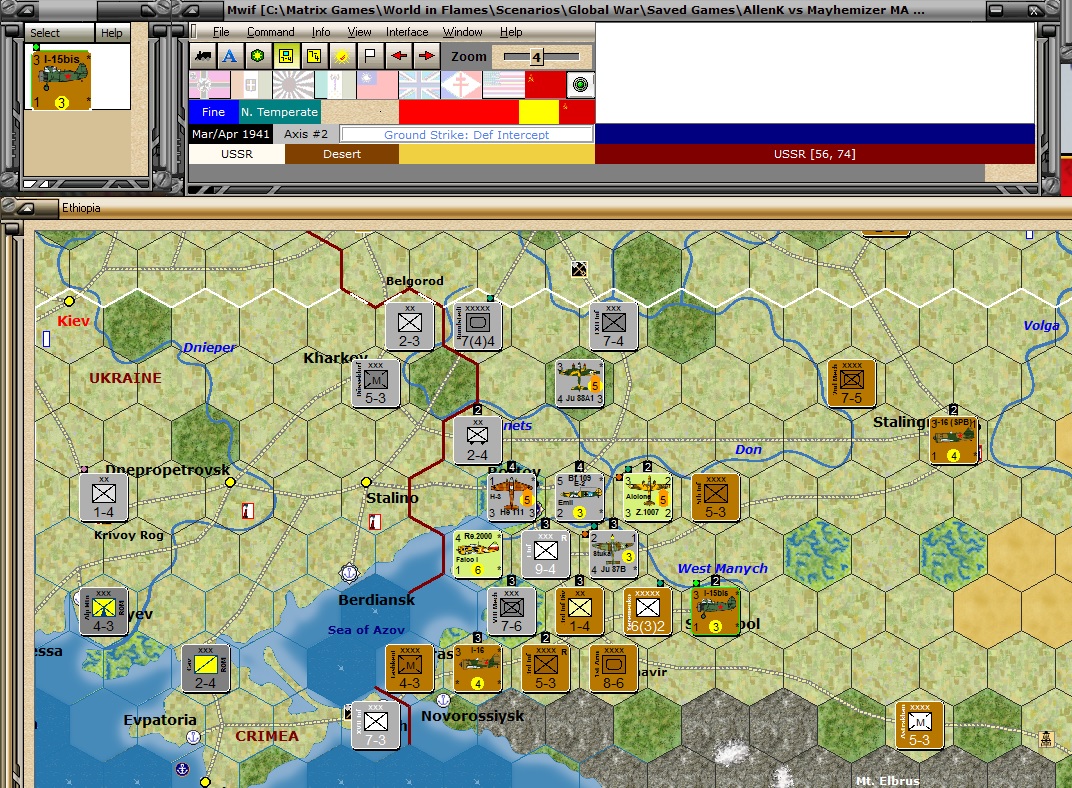
Task: Select the German flag in the country bar
Action: [x=209, y=85]
